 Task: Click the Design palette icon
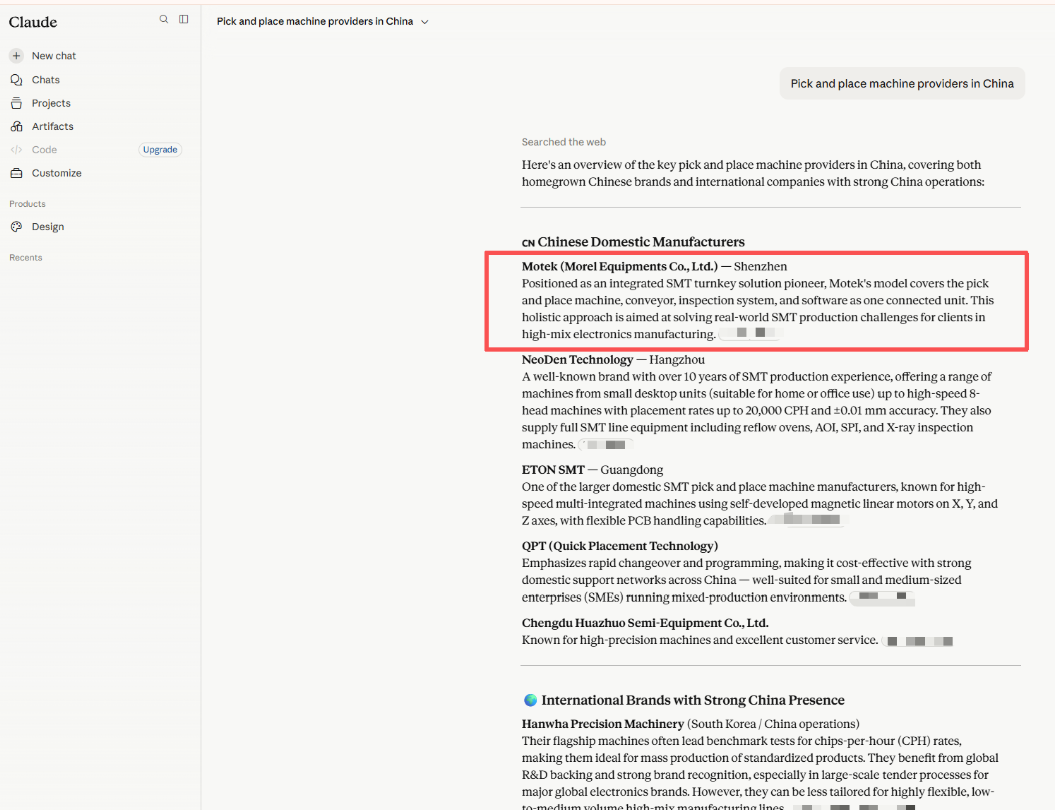pos(17,227)
